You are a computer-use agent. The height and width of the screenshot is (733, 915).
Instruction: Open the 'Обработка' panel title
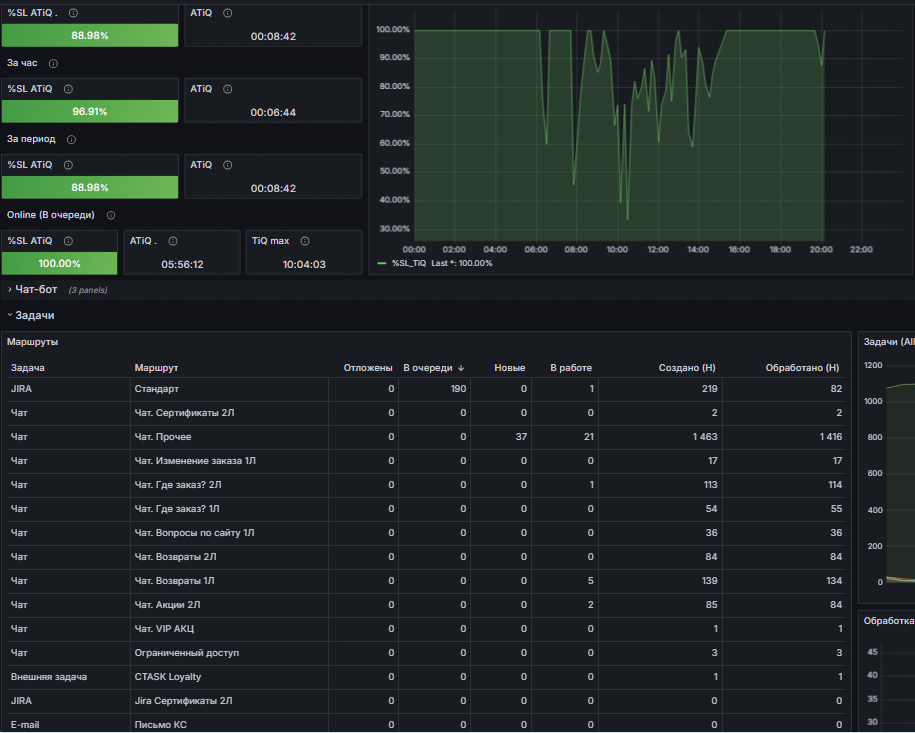pyautogui.click(x=889, y=621)
